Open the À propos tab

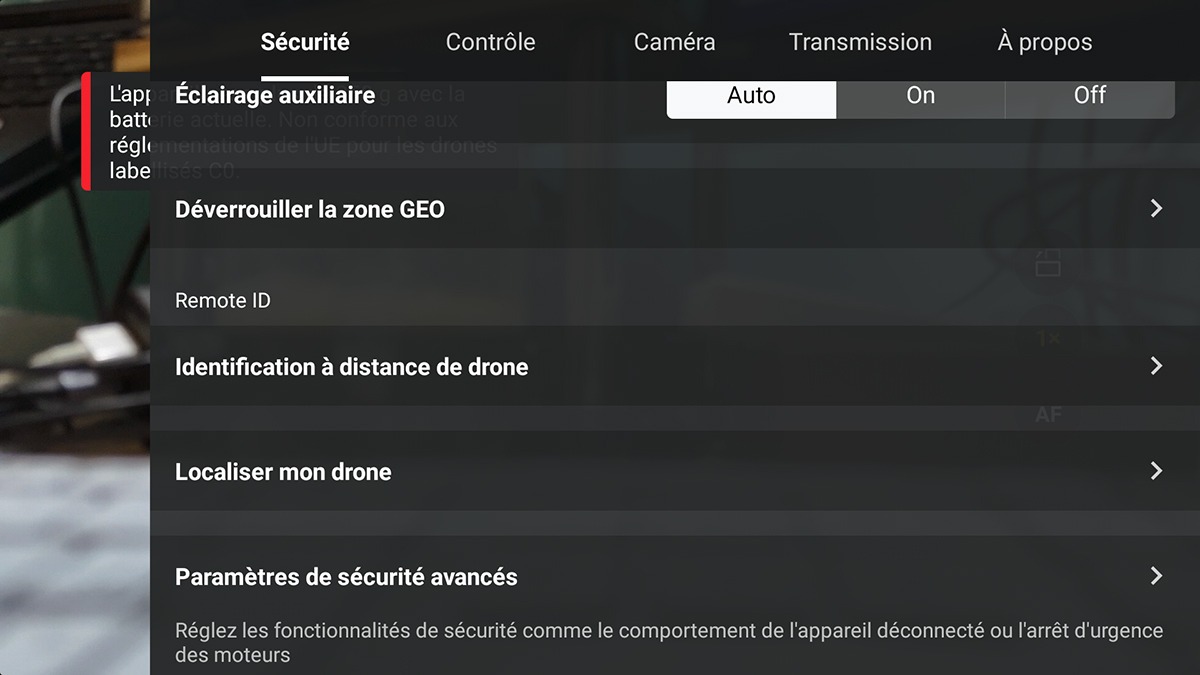tap(1045, 42)
